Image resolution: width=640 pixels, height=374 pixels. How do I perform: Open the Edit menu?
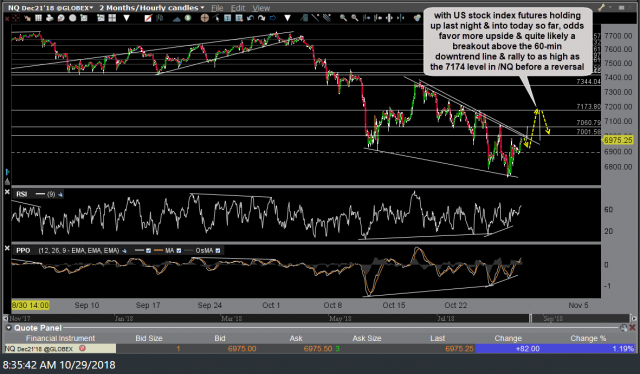point(238,8)
